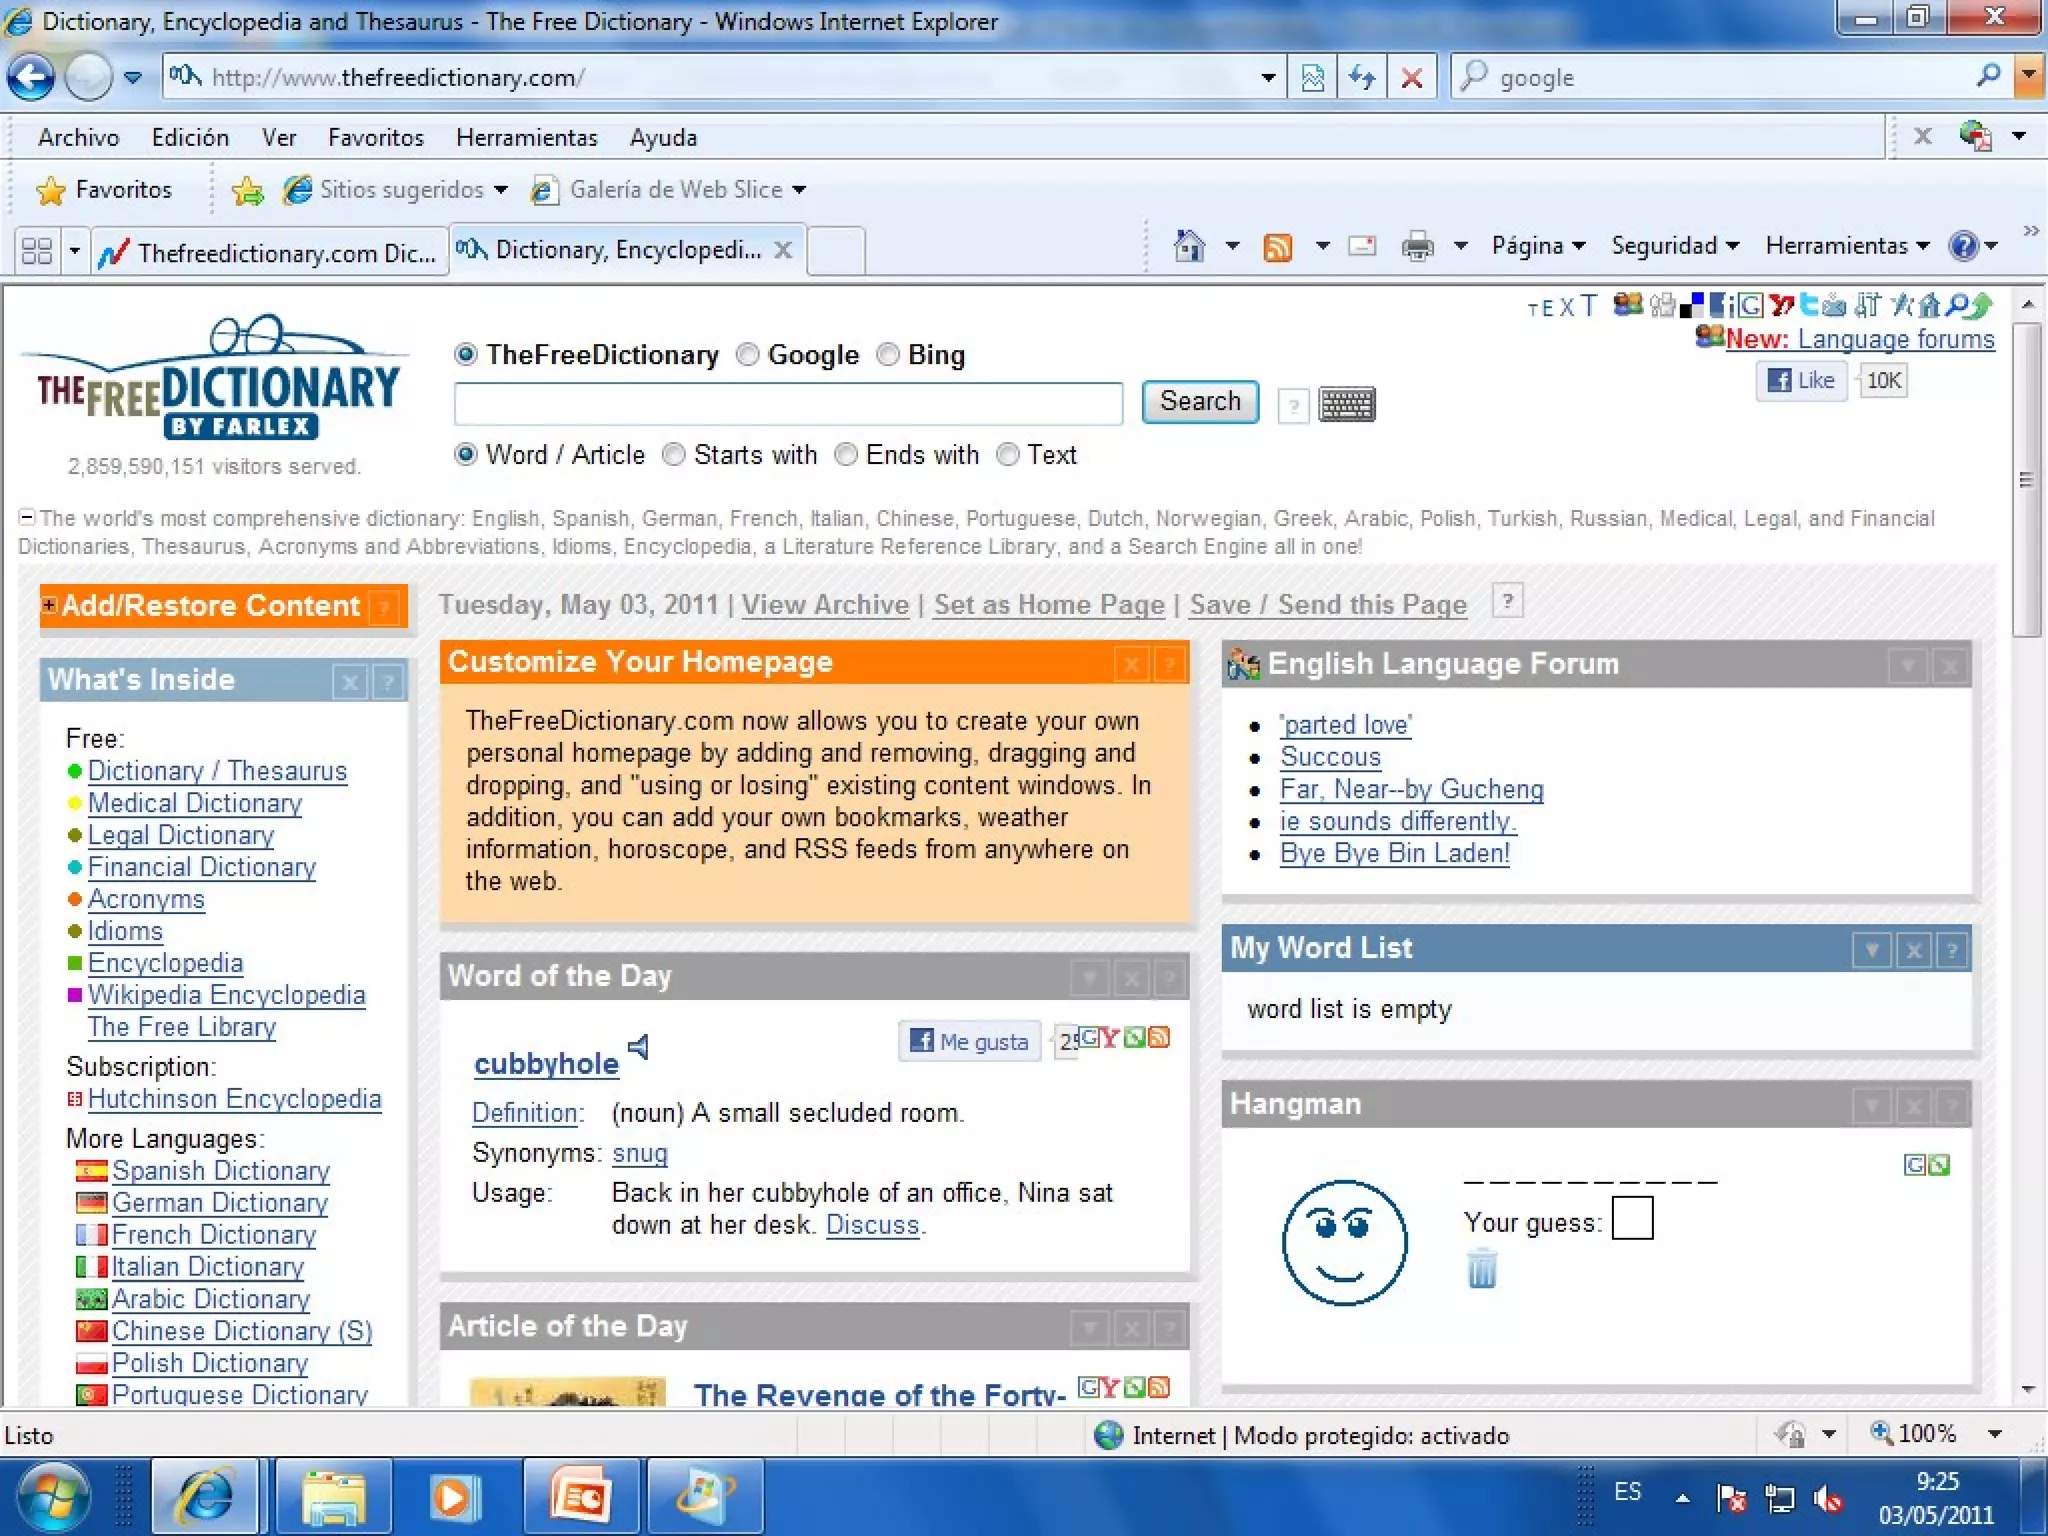Screen dimensions: 2048x1536
Task: Click the compatibility view icon in address bar
Action: (1312, 77)
